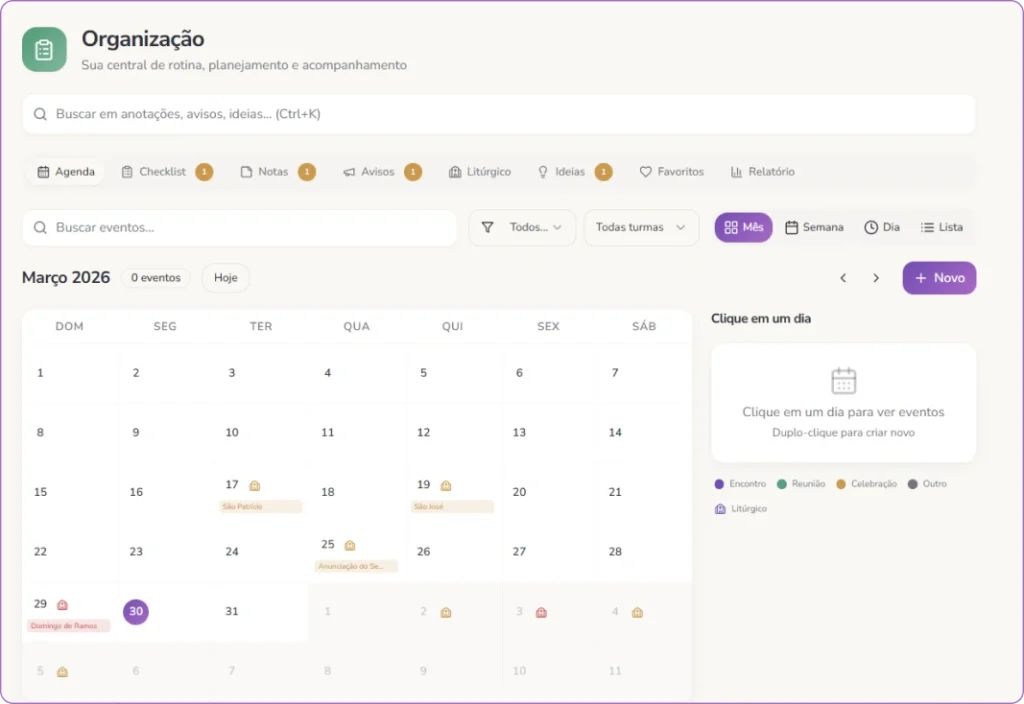Click the red liturgical icon on March 29
This screenshot has width=1024, height=704.
[62, 605]
